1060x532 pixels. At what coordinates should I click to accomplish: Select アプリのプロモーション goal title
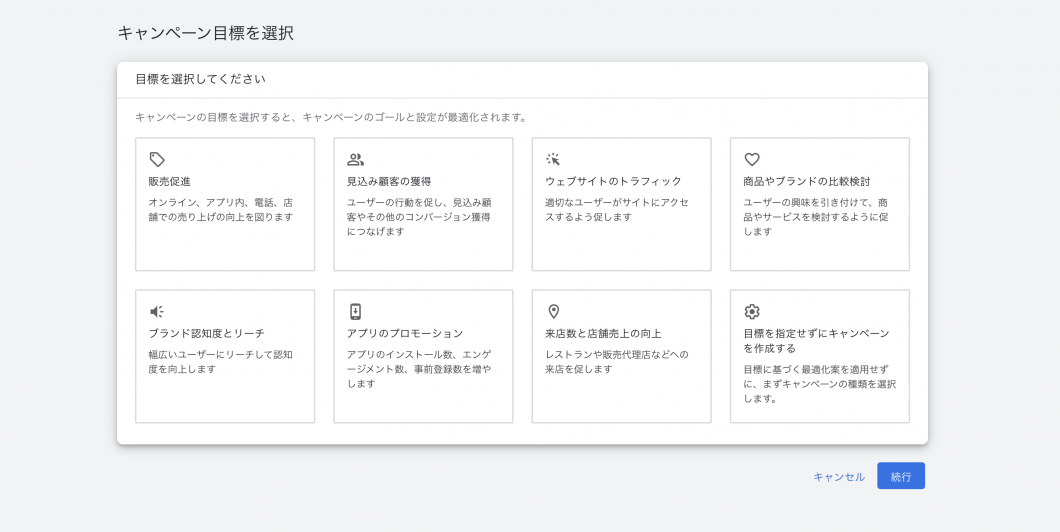click(x=405, y=334)
